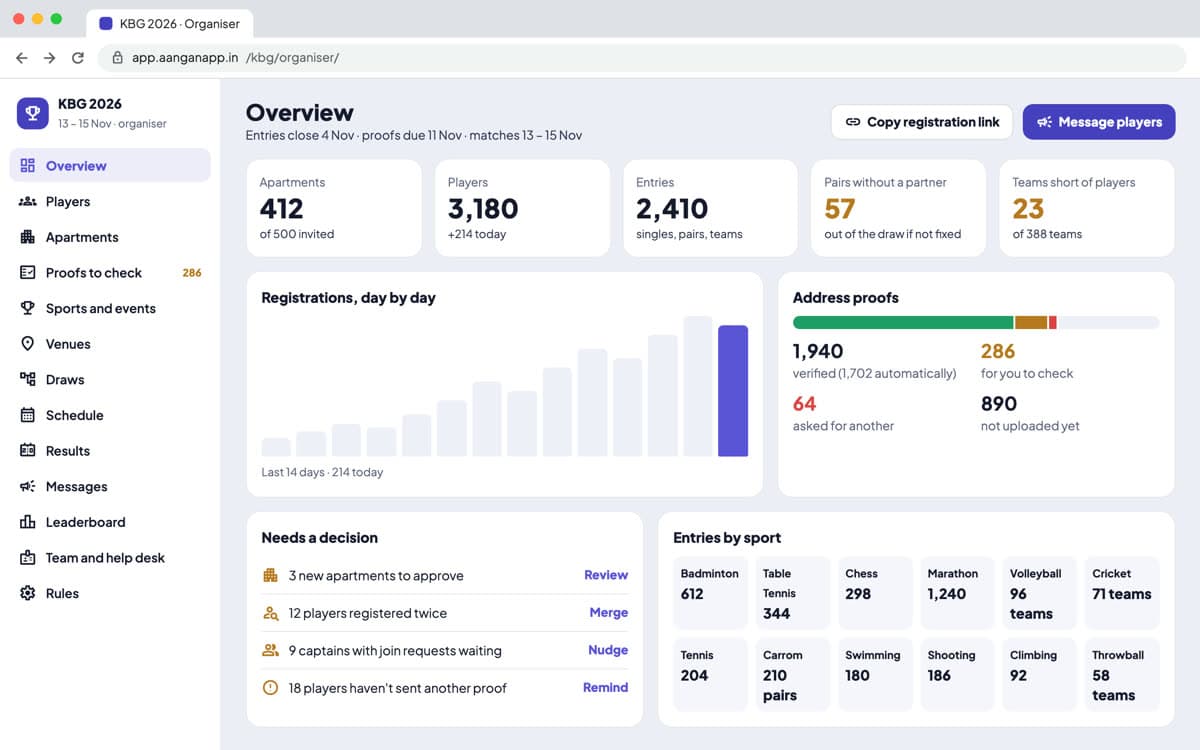1200x750 pixels.
Task: Click the Copy registration link button
Action: tap(922, 122)
